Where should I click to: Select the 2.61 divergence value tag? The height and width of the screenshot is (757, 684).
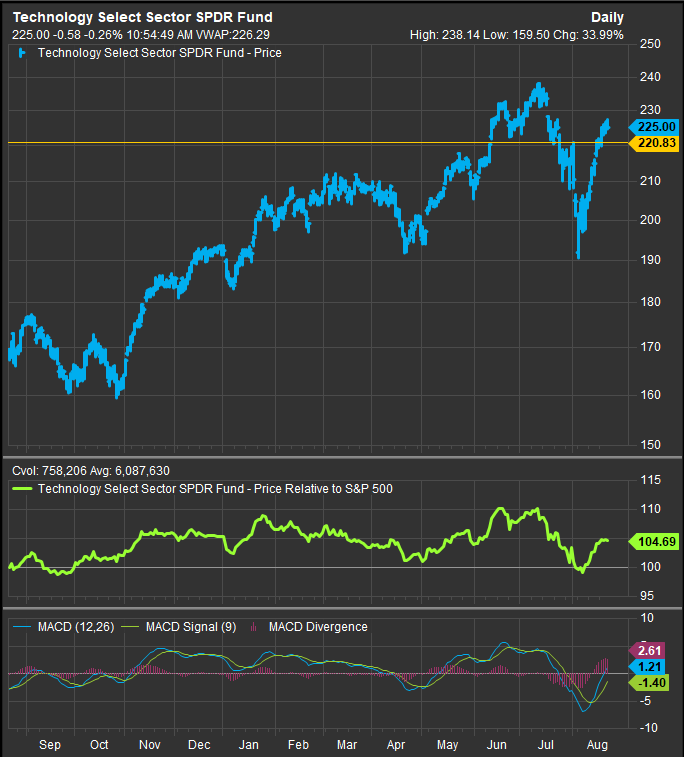point(648,650)
